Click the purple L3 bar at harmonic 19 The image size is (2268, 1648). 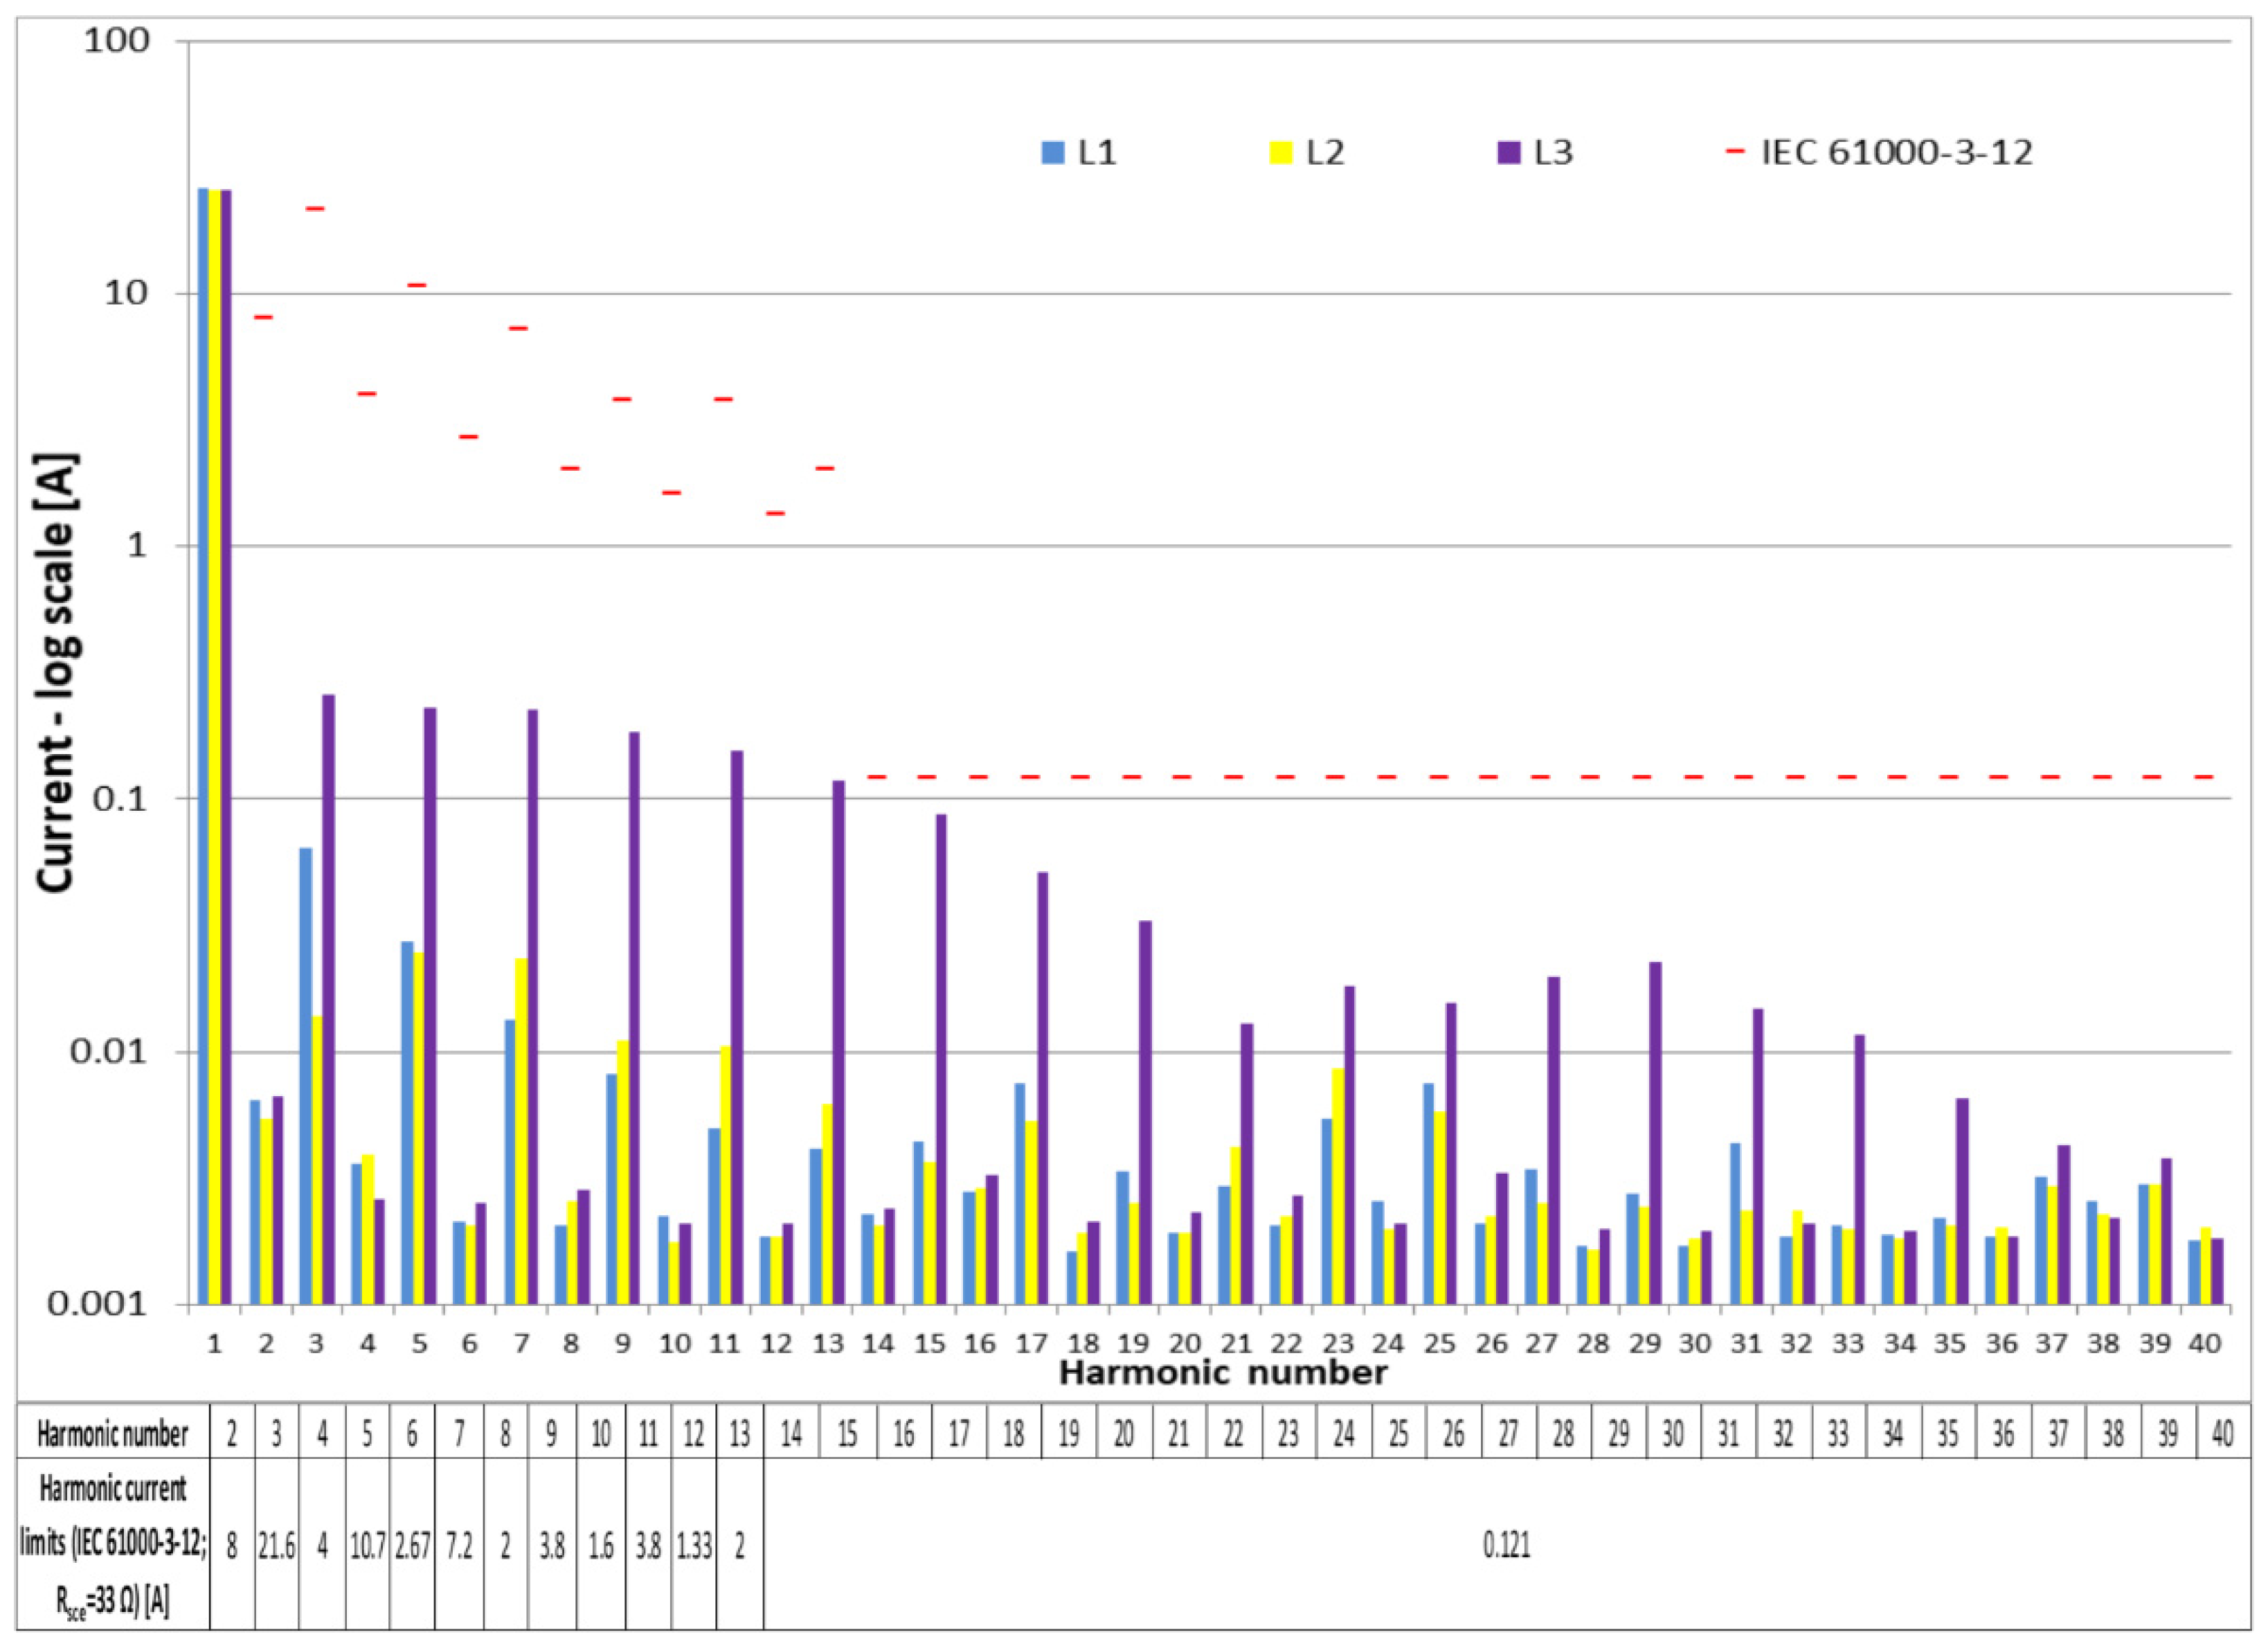pos(1145,1112)
